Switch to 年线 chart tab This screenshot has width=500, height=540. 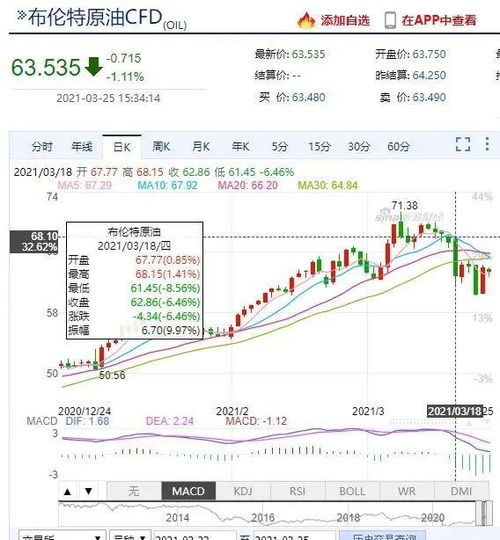(82, 147)
